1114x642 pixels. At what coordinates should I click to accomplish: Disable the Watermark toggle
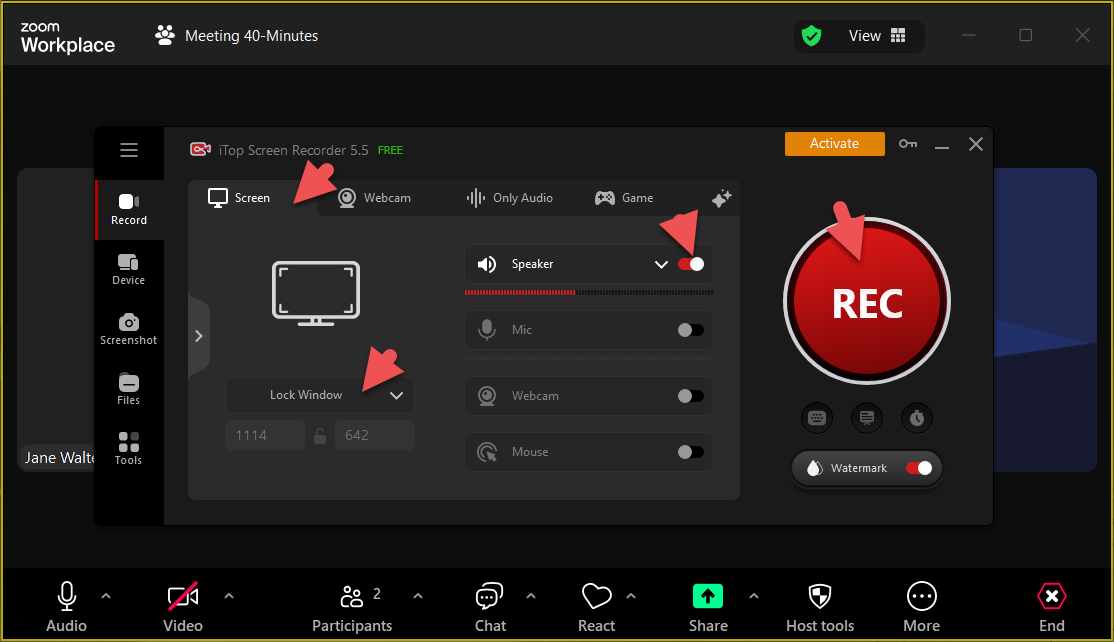(x=921, y=468)
